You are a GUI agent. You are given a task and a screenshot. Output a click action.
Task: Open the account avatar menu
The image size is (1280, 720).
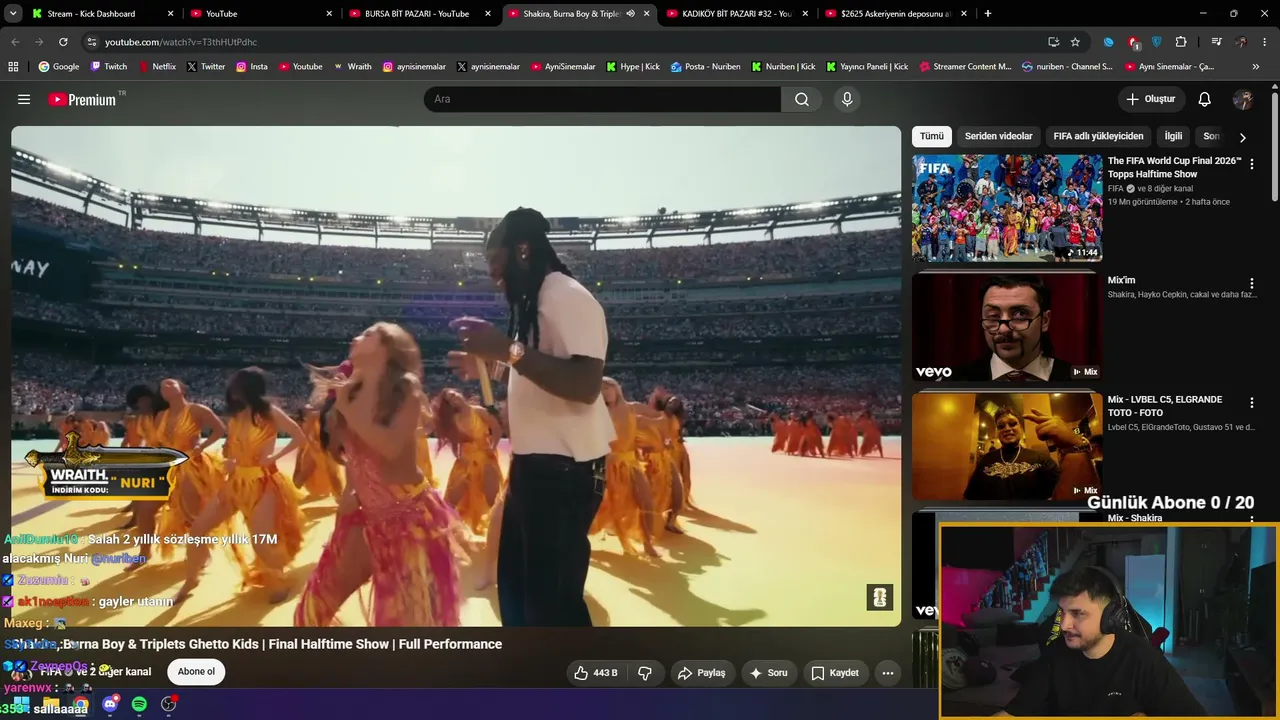pos(1243,99)
